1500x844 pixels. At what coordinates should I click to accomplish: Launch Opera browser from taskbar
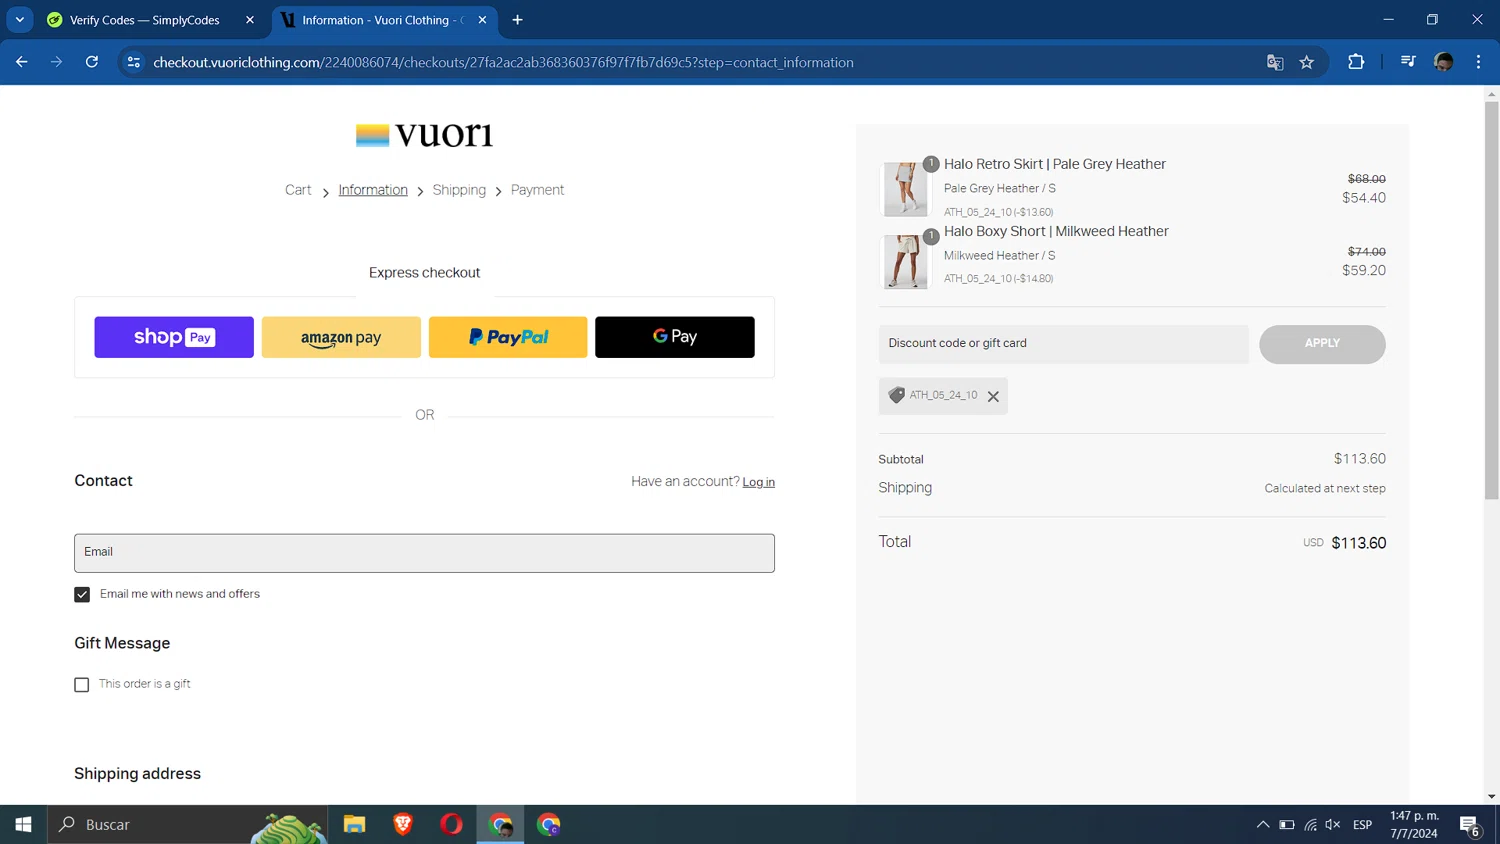coord(451,824)
